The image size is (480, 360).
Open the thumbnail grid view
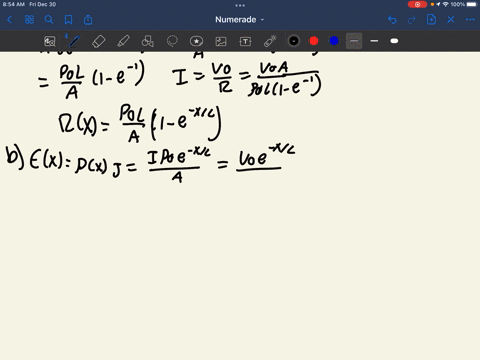pyautogui.click(x=29, y=20)
